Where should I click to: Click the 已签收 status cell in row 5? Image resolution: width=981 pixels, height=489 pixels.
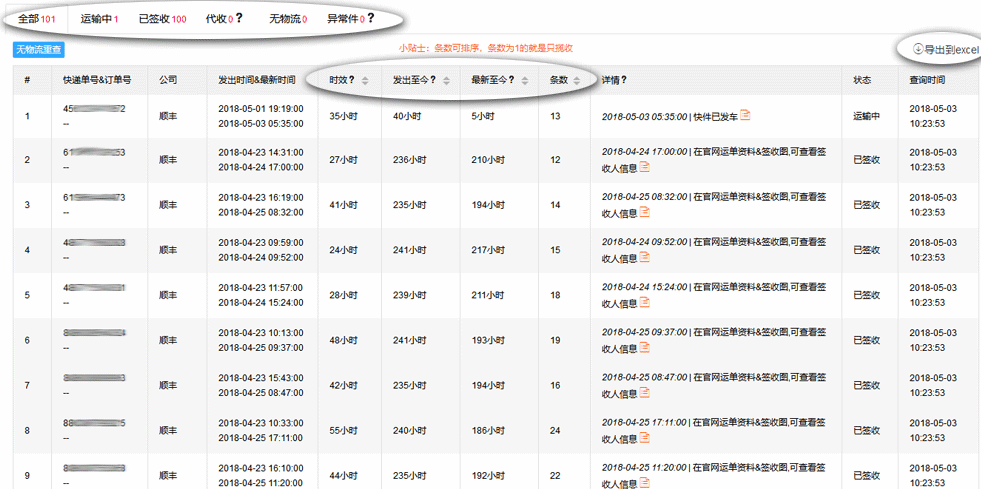866,295
